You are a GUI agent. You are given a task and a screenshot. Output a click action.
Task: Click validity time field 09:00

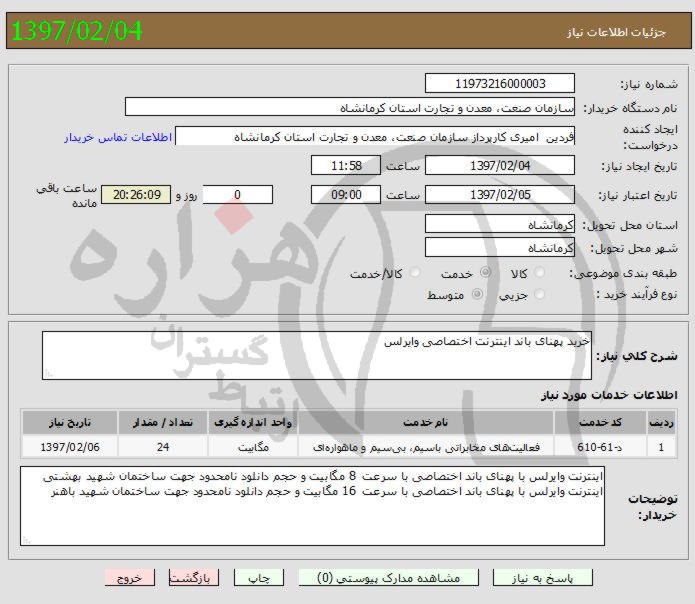346,195
